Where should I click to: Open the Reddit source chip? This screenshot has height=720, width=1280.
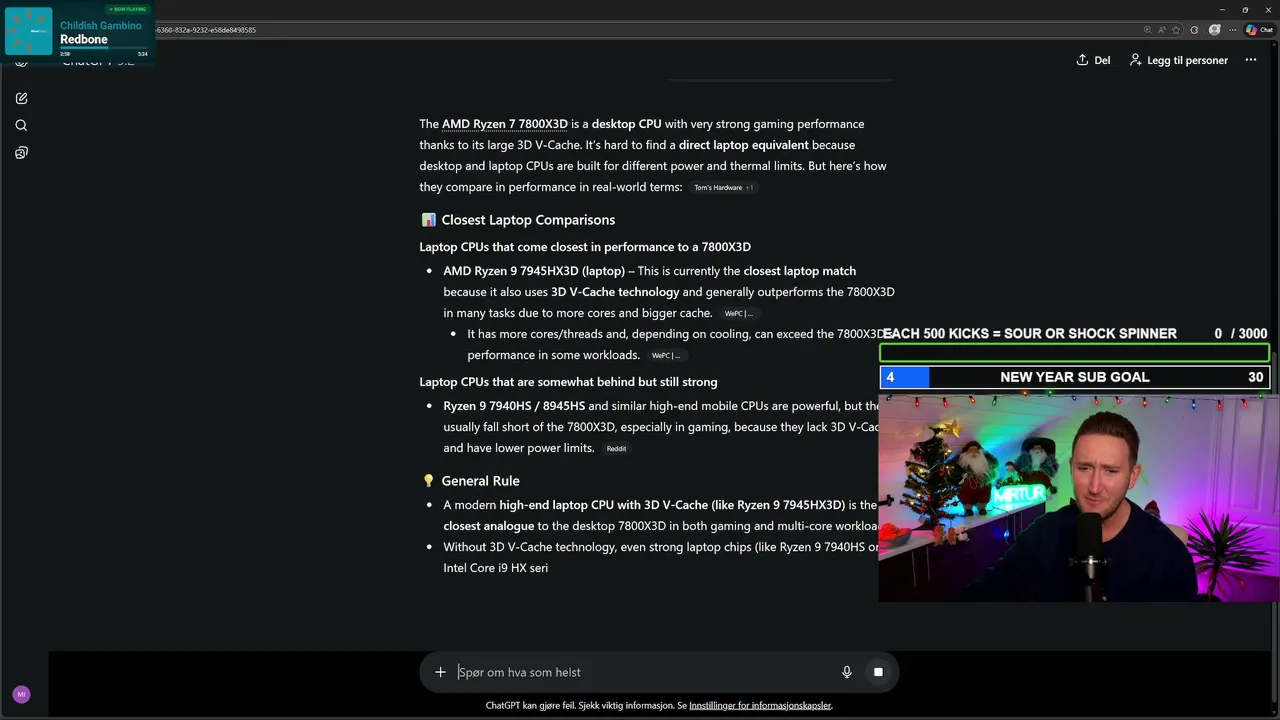(616, 449)
